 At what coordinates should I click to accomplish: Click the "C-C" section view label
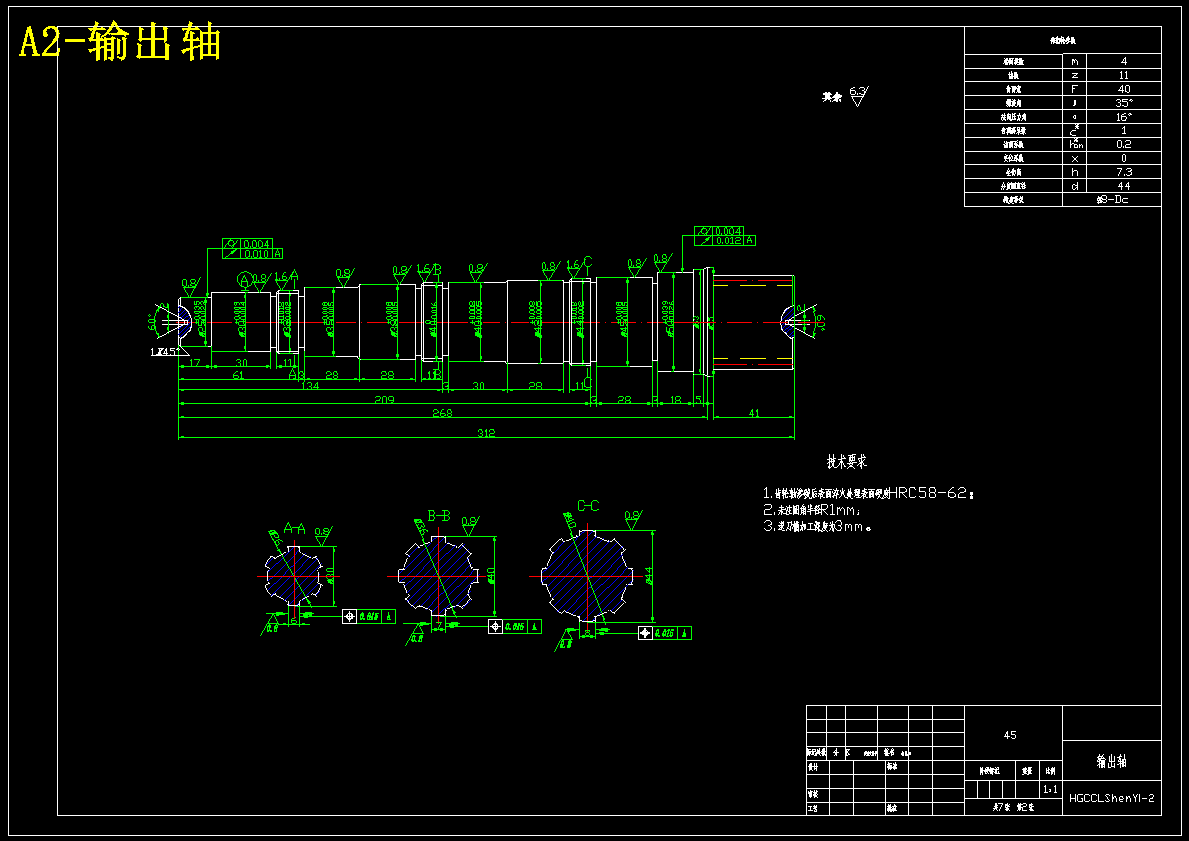tap(588, 506)
